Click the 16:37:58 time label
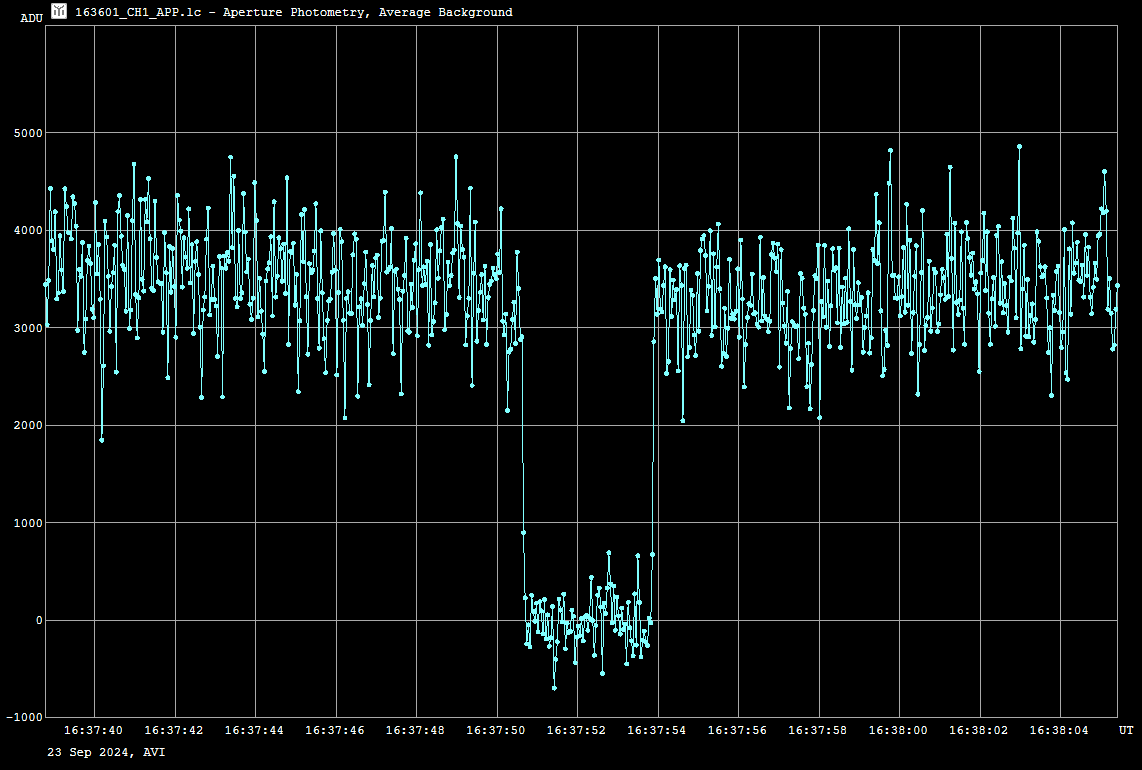Screen dimensions: 1142x770 818,730
